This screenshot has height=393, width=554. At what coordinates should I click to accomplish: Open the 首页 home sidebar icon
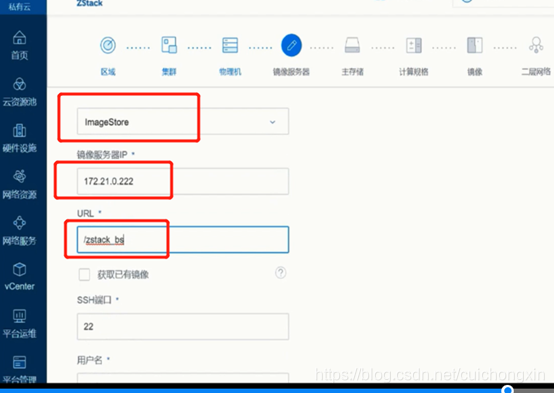coord(19,37)
